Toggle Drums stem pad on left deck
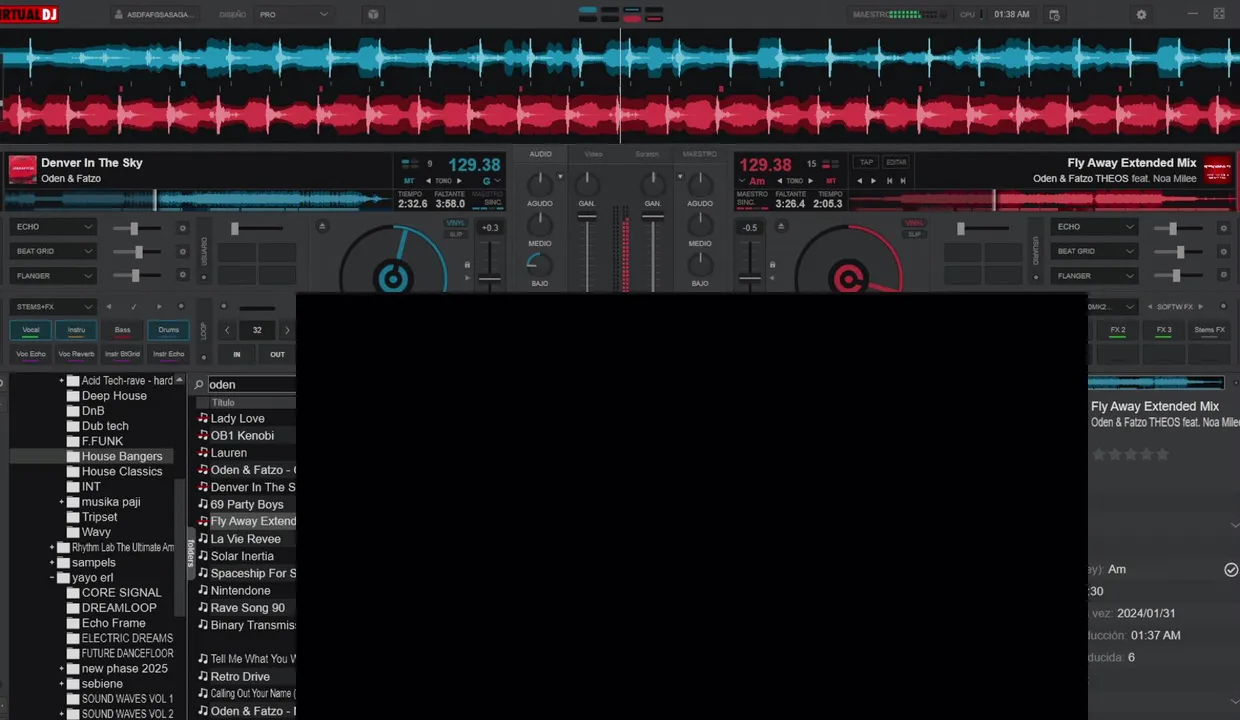This screenshot has width=1240, height=720. point(168,330)
